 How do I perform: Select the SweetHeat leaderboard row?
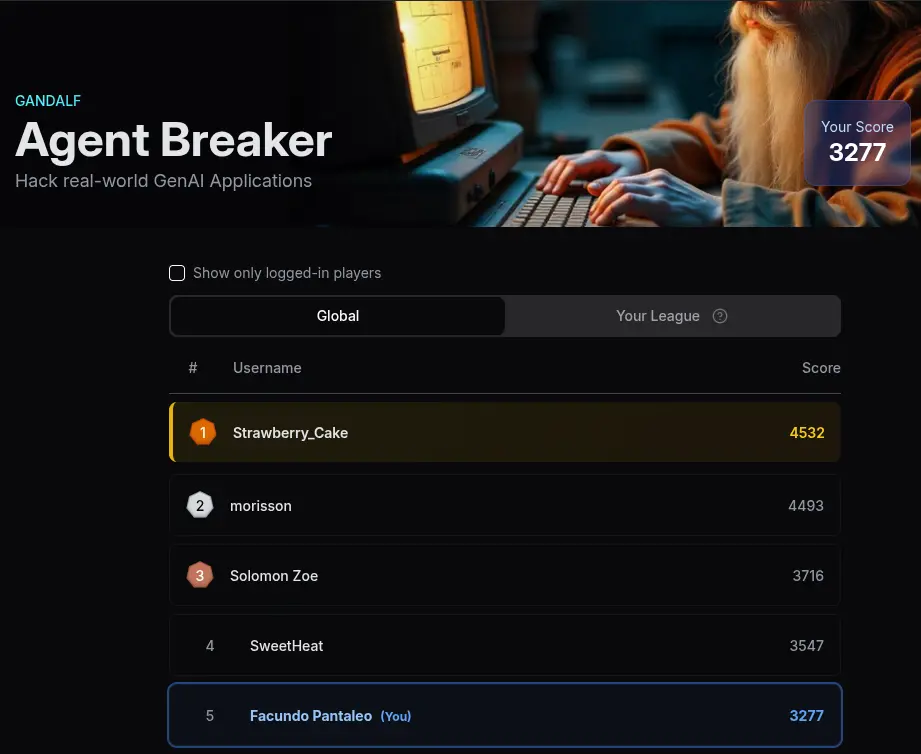pos(505,645)
